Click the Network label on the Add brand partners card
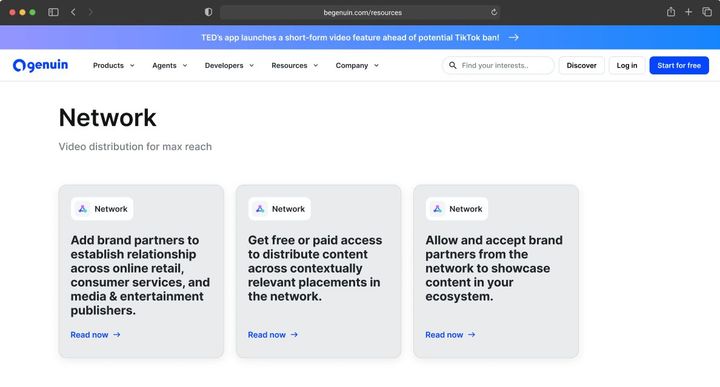This screenshot has width=720, height=387. [111, 209]
